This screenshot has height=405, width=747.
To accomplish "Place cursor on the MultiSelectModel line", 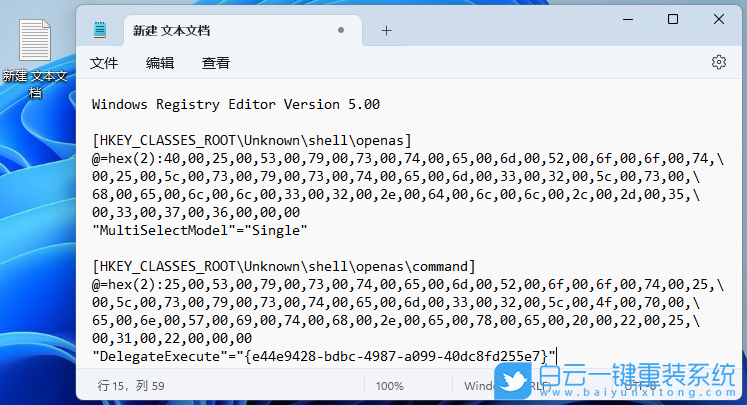I will [x=198, y=230].
